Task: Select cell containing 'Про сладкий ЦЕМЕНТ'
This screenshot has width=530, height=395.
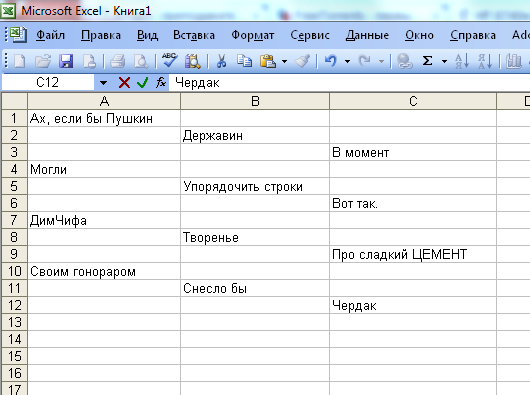Action: click(413, 254)
